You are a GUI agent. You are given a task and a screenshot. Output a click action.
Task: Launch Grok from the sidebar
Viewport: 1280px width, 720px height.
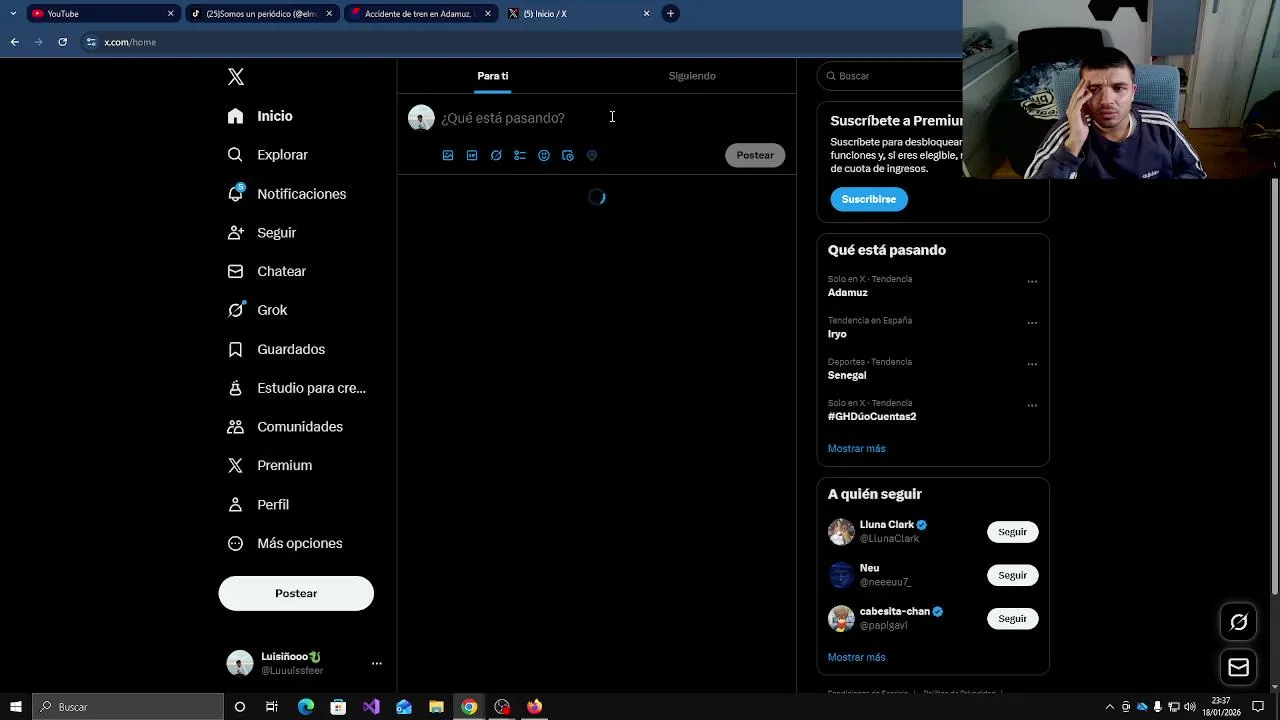(x=258, y=310)
